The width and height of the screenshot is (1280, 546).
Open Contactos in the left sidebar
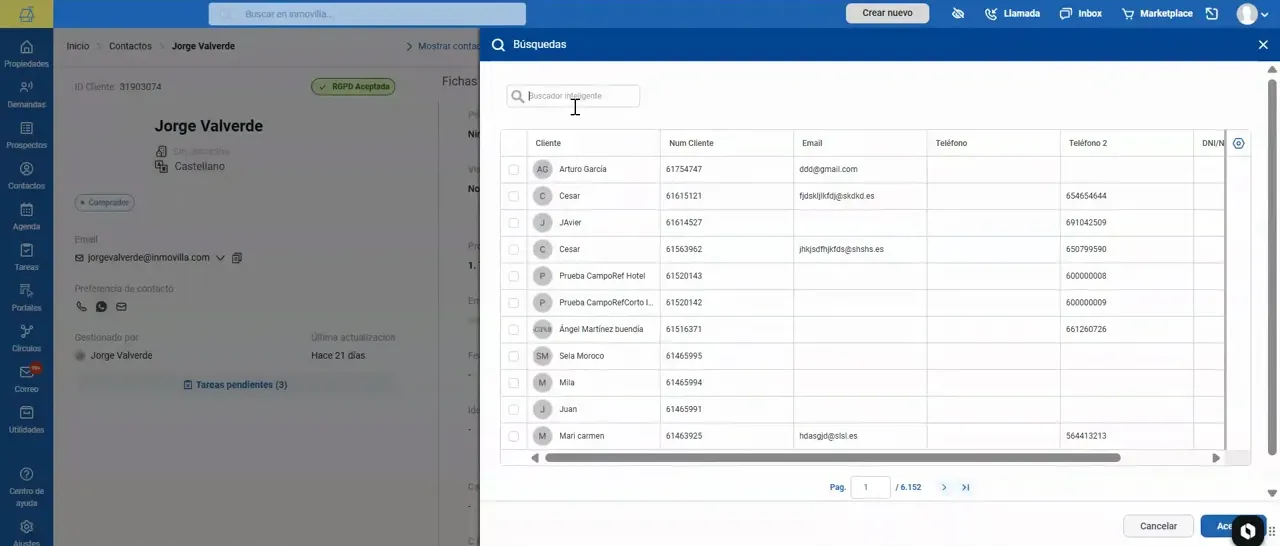[x=26, y=177]
